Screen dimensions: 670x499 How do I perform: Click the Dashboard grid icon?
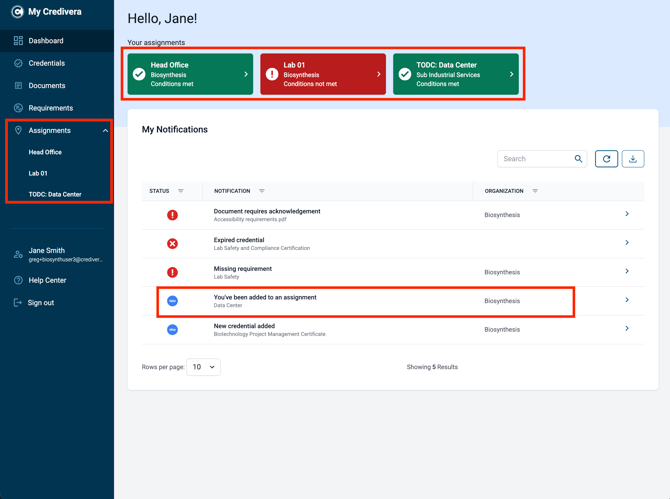click(18, 41)
